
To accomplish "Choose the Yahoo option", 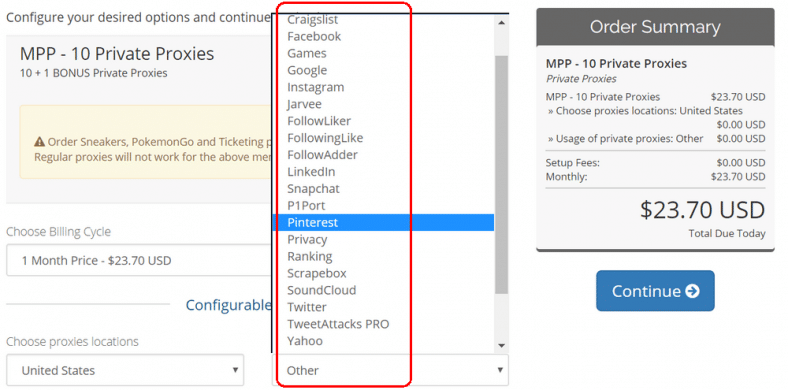I will coord(383,341).
